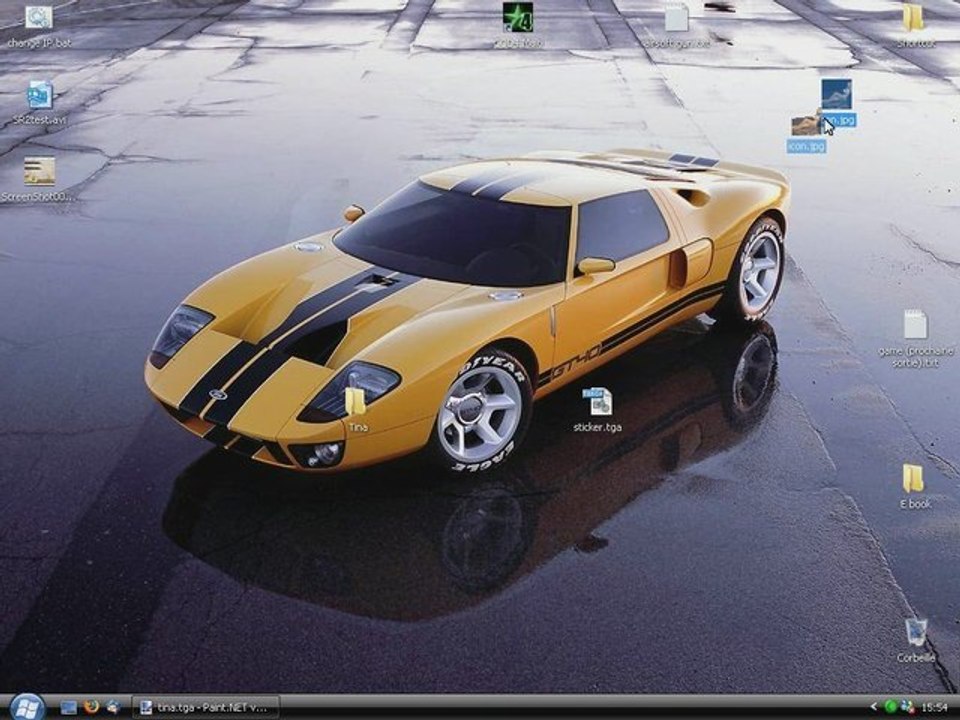Click Show Desktop quick launch icon
The image size is (960, 720).
(x=69, y=707)
